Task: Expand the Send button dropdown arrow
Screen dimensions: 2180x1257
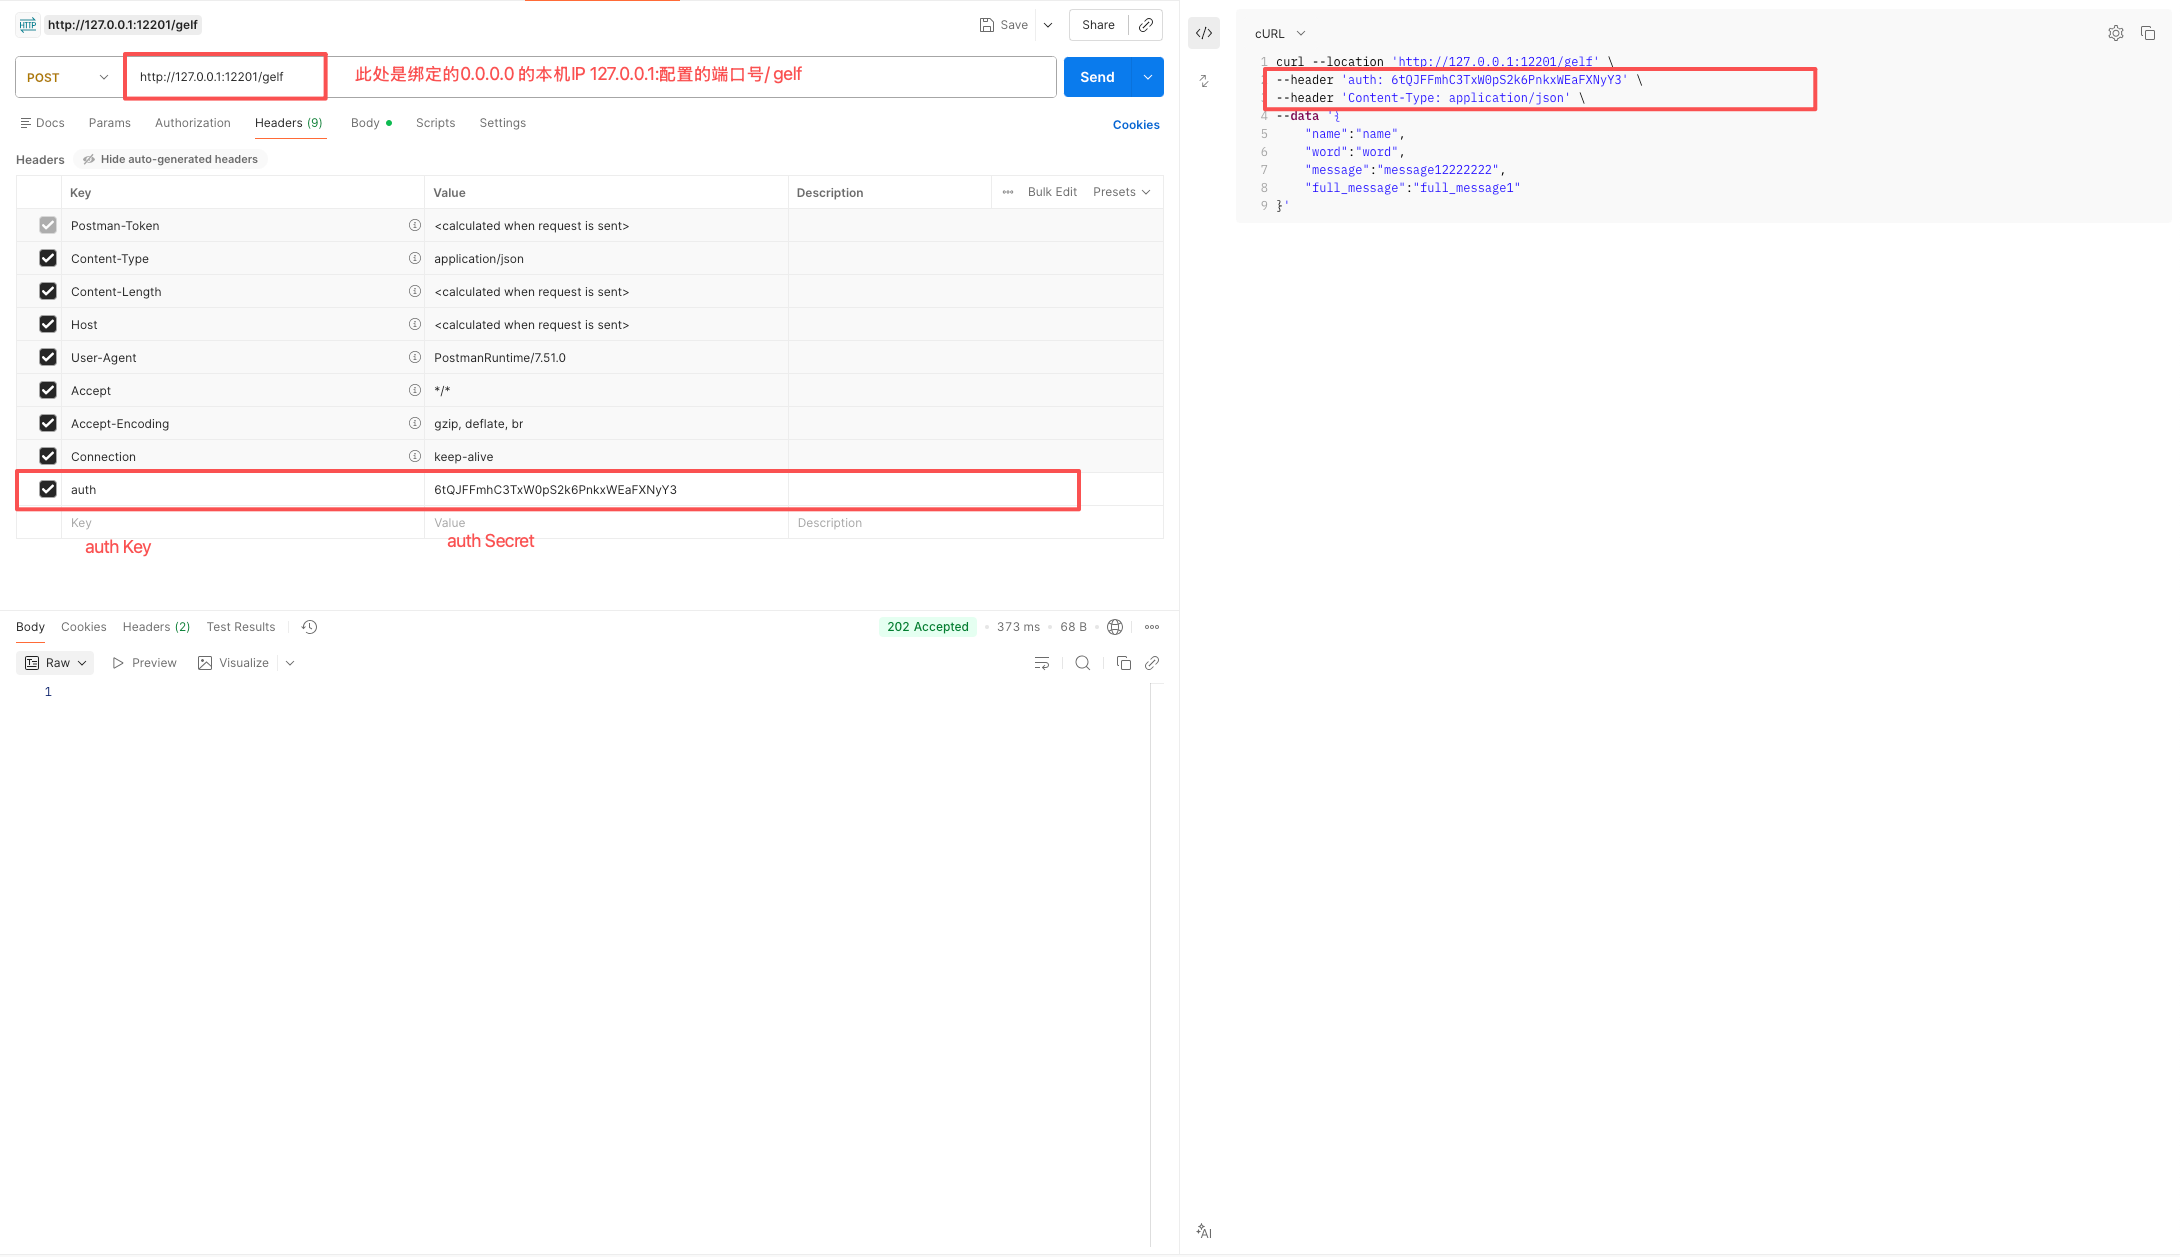Action: pos(1147,77)
